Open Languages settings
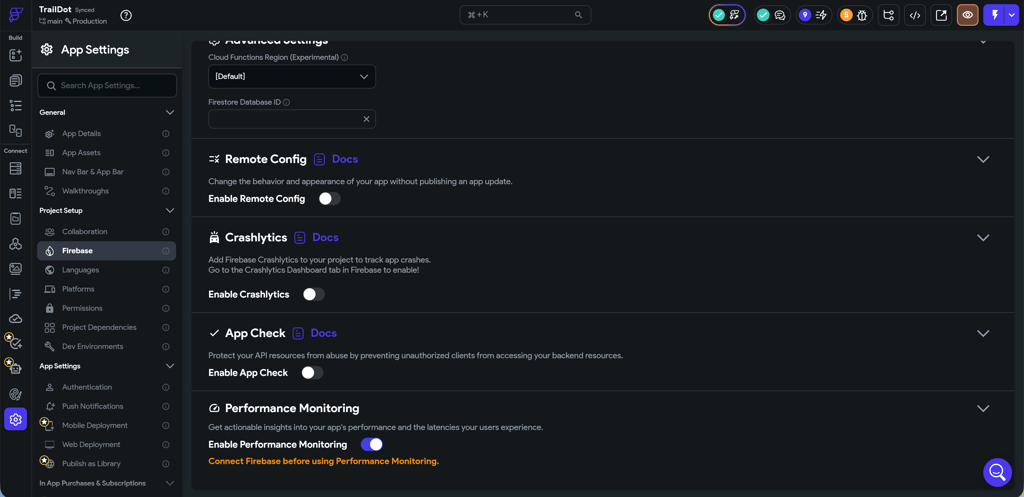The width and height of the screenshot is (1024, 497). tap(106, 270)
